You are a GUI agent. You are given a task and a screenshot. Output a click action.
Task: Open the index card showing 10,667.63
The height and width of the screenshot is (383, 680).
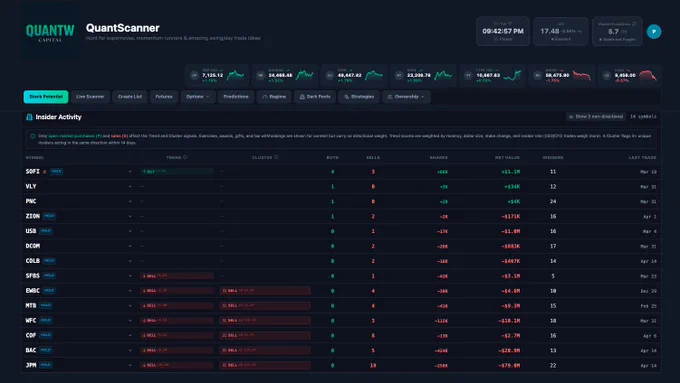coord(493,75)
